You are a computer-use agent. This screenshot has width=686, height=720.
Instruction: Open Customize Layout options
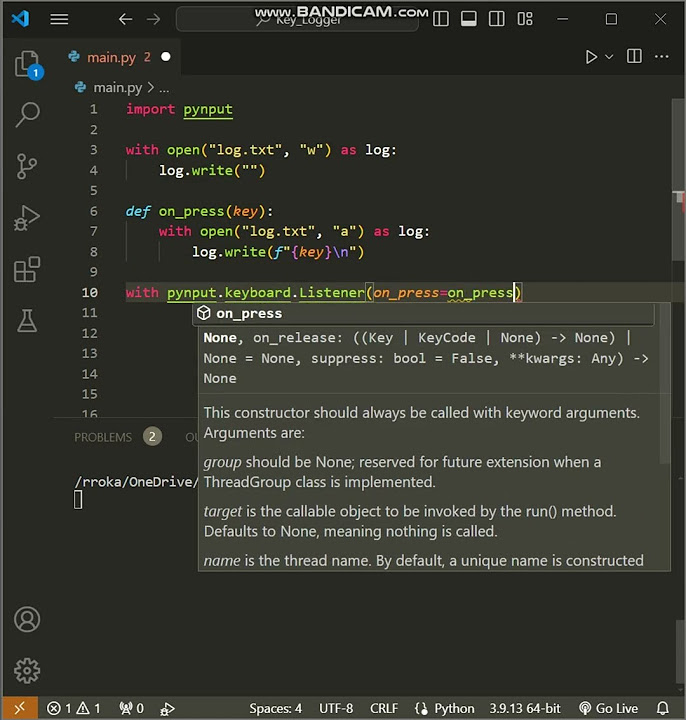(525, 19)
